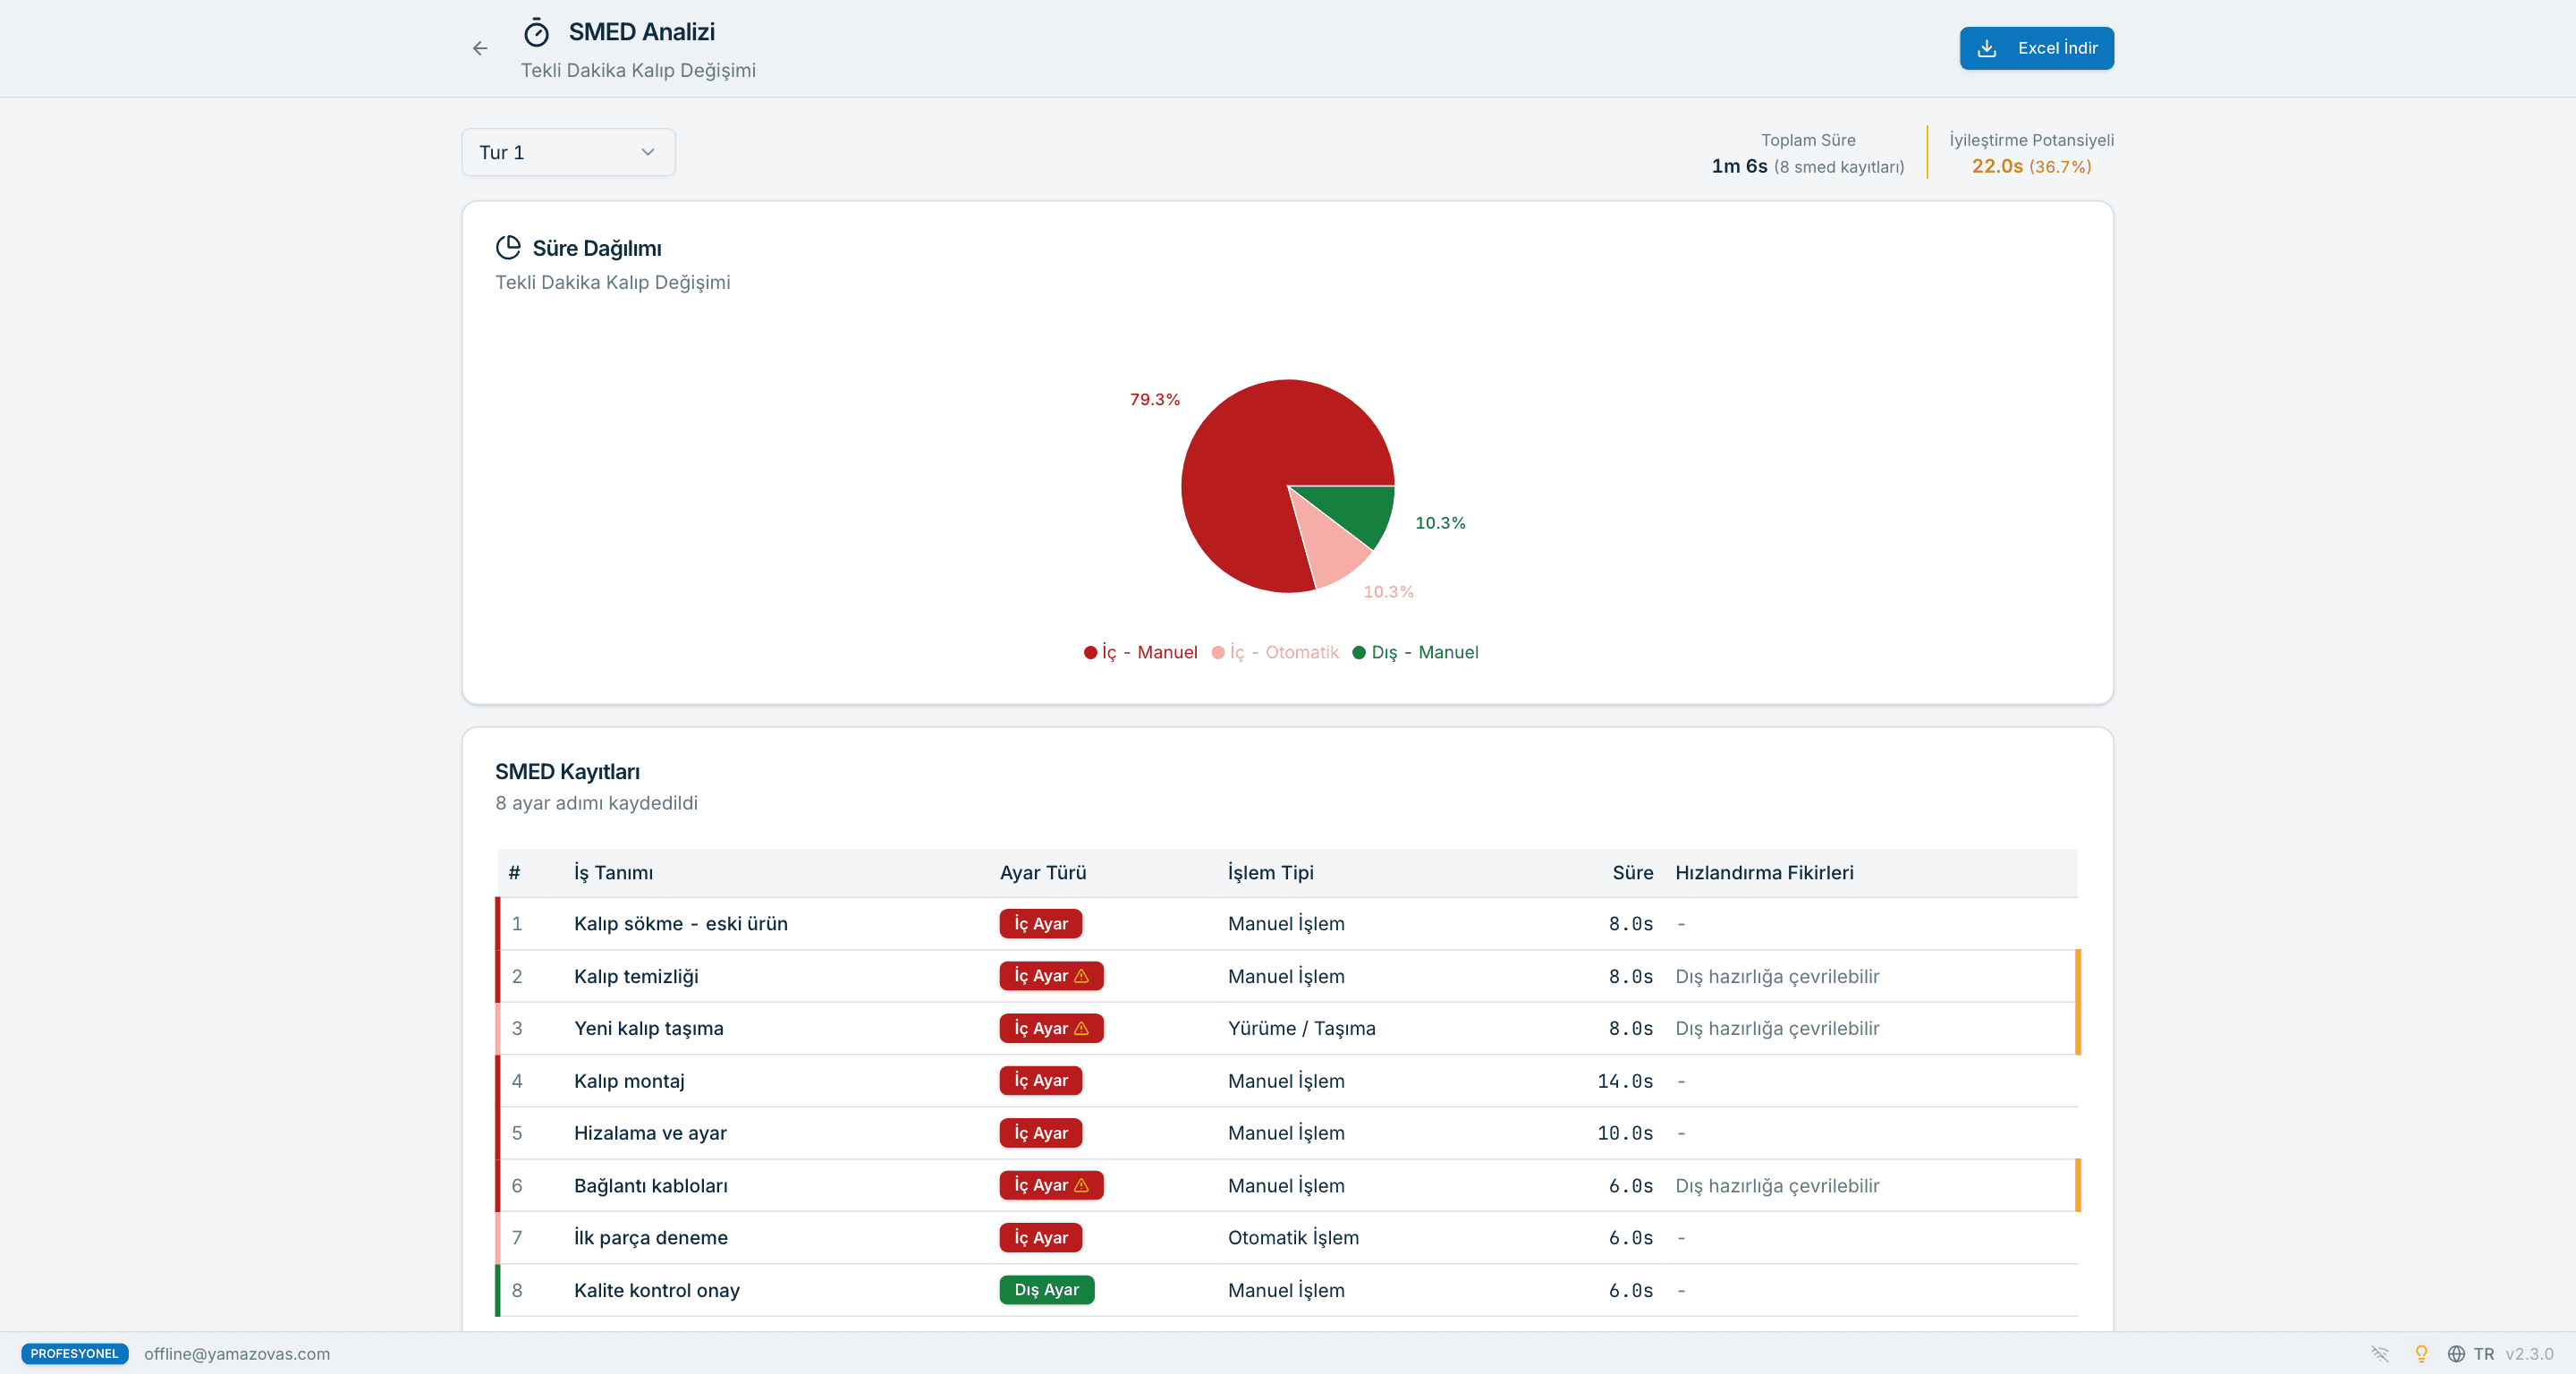
Task: Select the 'Kalıp montaj' job name
Action: (629, 1081)
